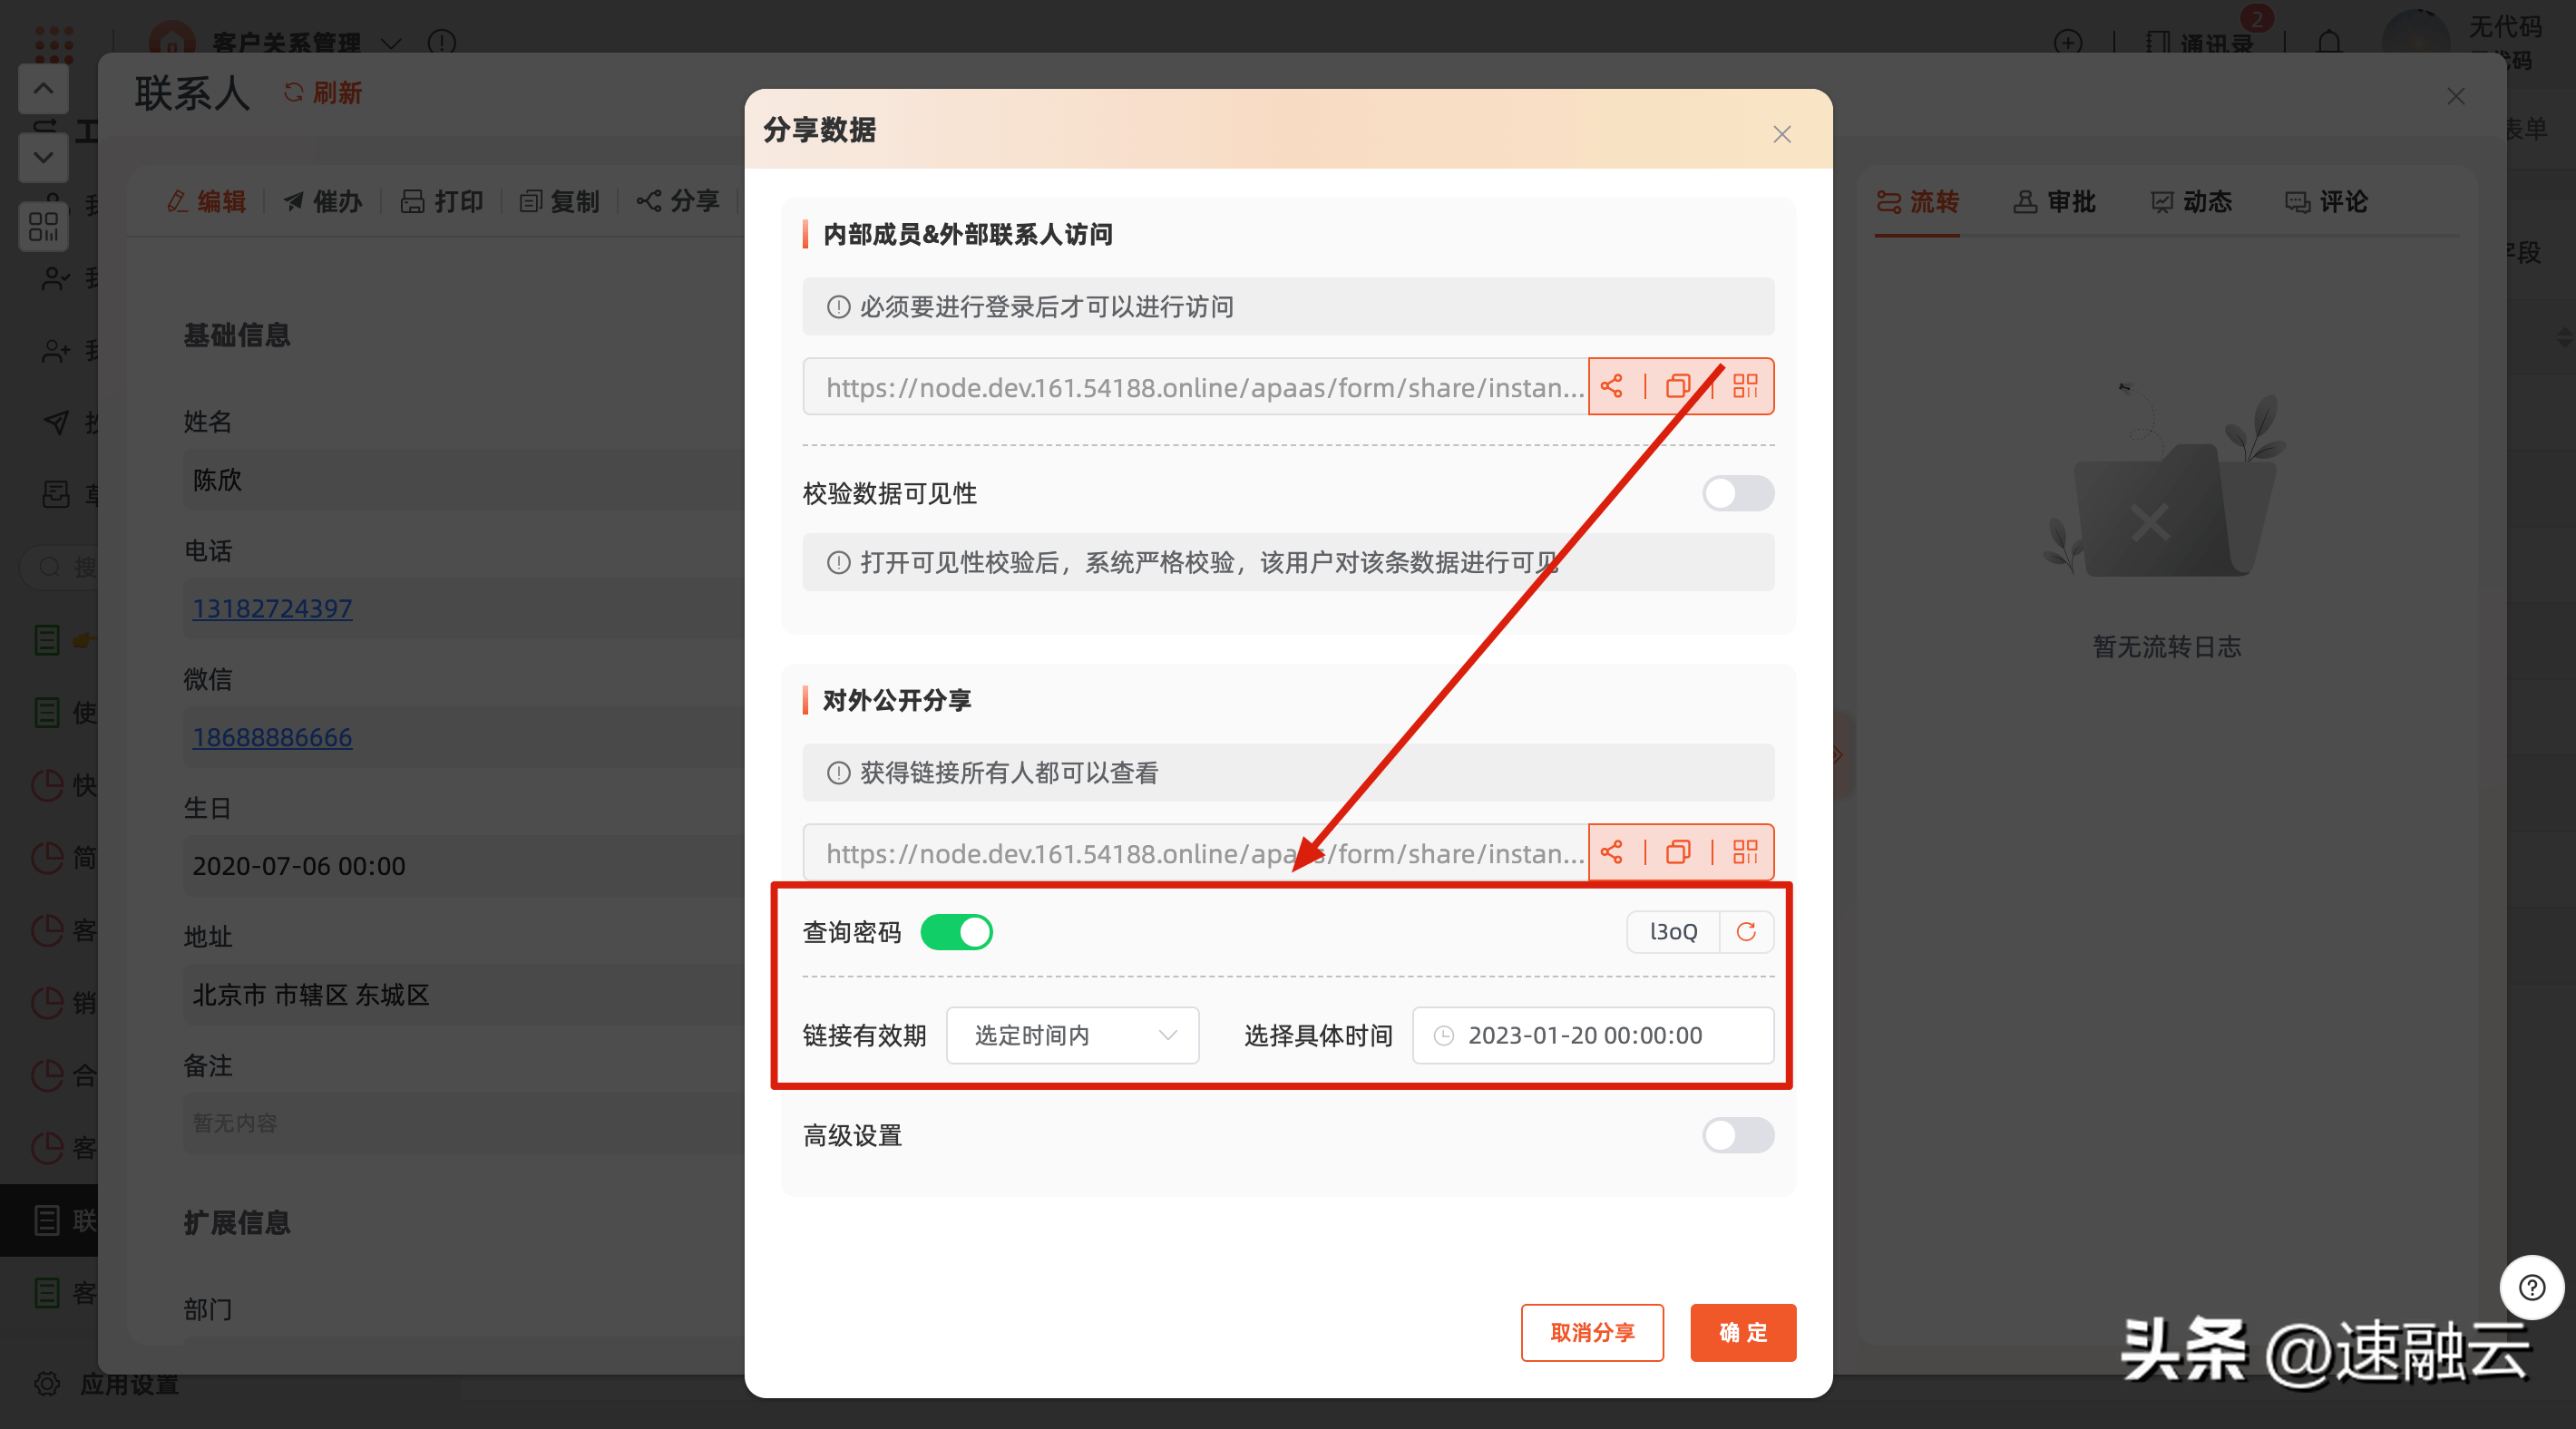Click share icon in public share link row

coord(1611,852)
